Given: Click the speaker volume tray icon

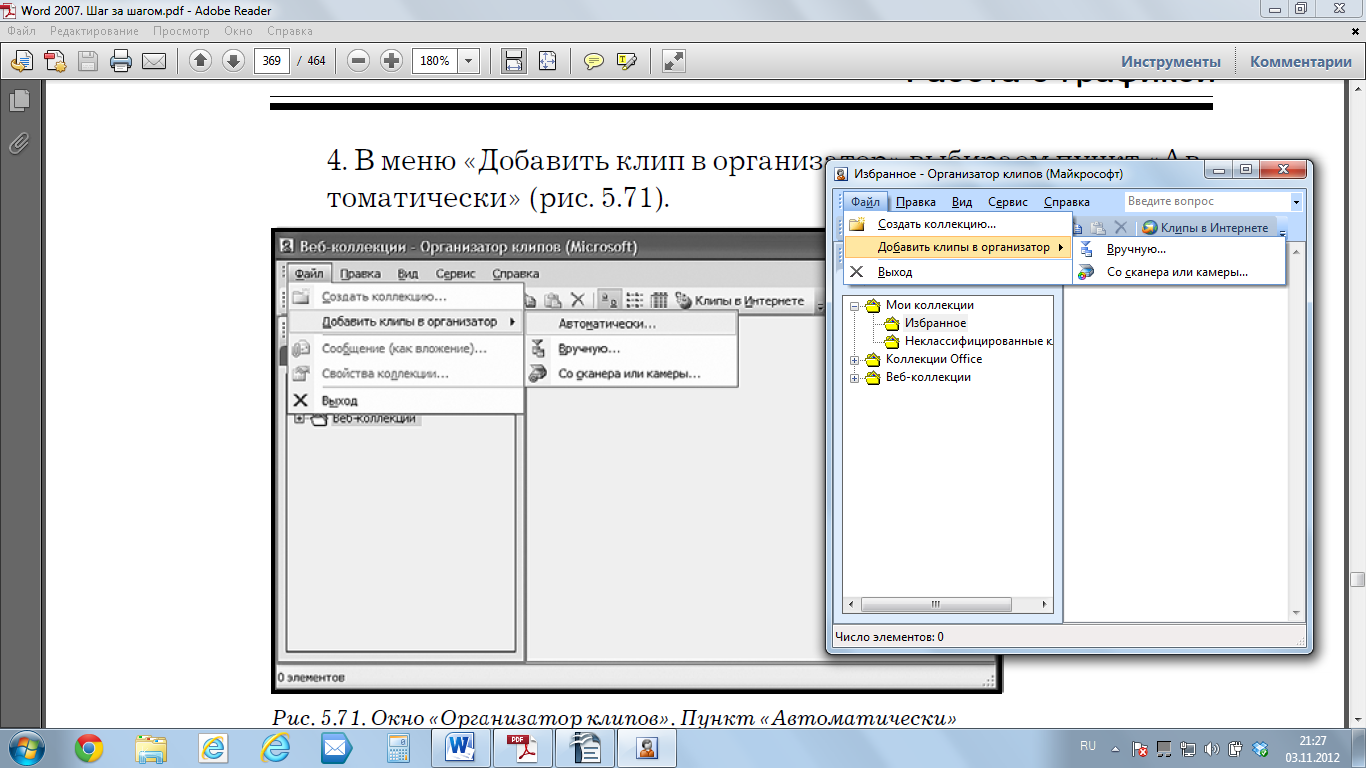Looking at the screenshot, I should coord(1212,748).
